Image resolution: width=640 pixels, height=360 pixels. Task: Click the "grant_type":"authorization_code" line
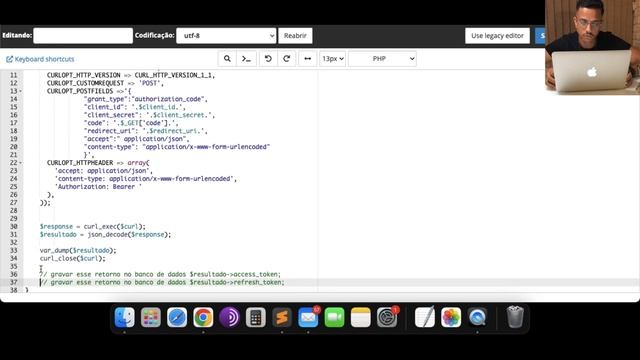click(x=146, y=99)
